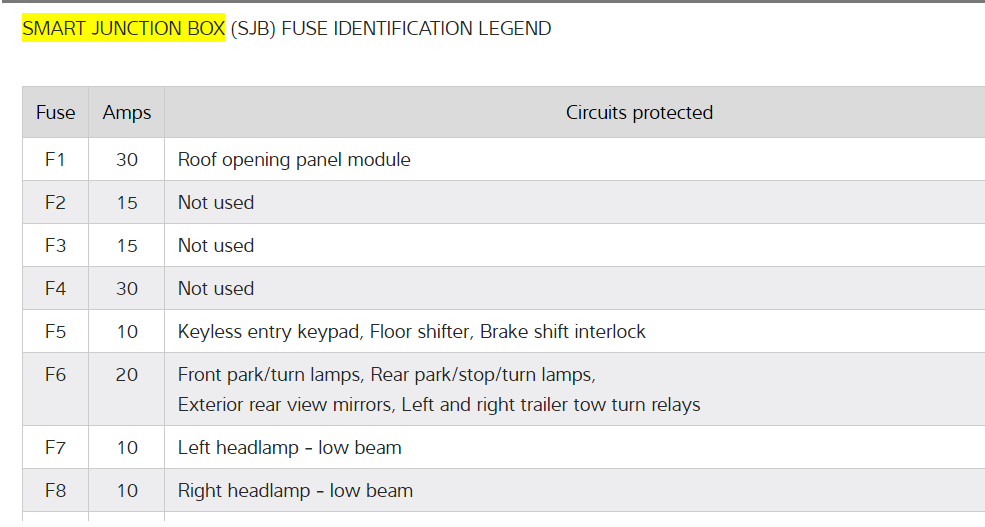The image size is (985, 527).
Task: Select the Amps column header
Action: click(x=127, y=112)
